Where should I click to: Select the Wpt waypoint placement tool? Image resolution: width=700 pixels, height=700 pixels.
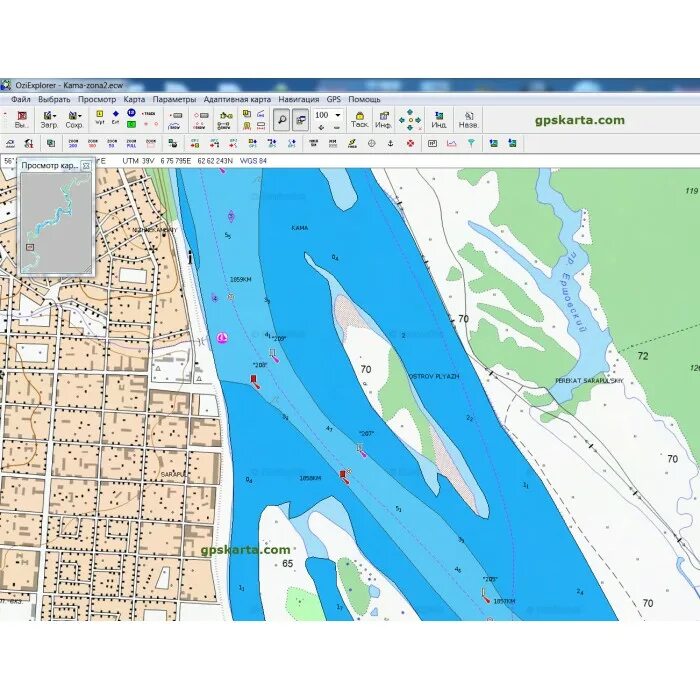[100, 117]
